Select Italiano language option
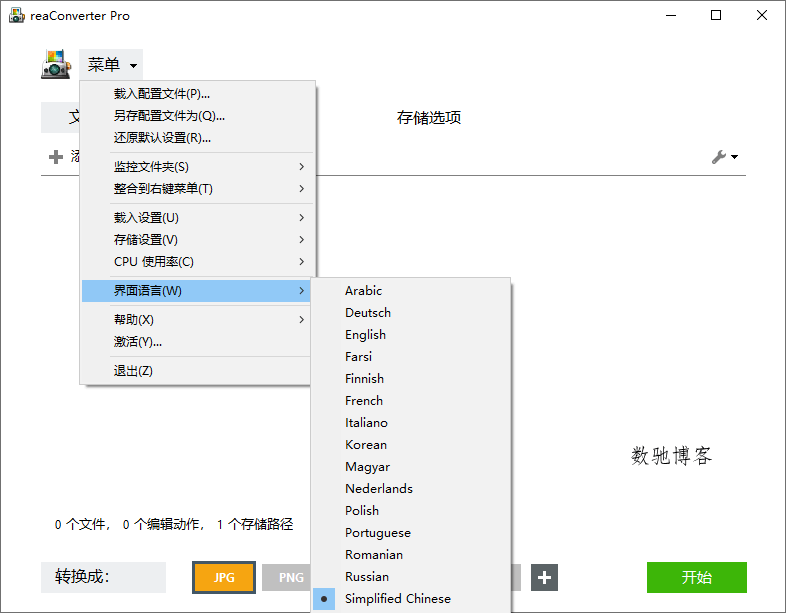 point(411,423)
